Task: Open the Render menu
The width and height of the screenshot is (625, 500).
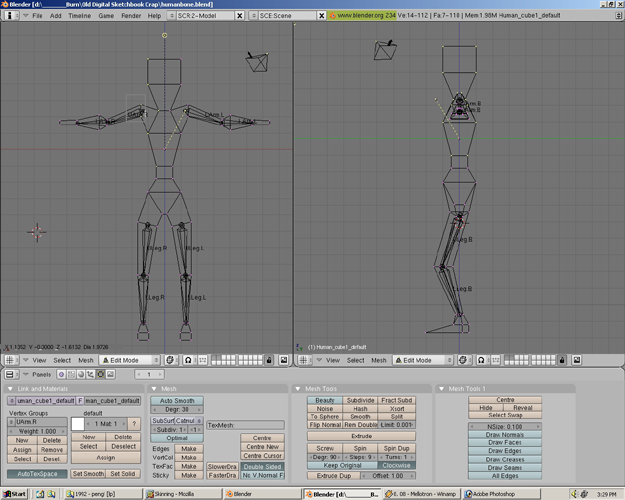Action: 131,16
